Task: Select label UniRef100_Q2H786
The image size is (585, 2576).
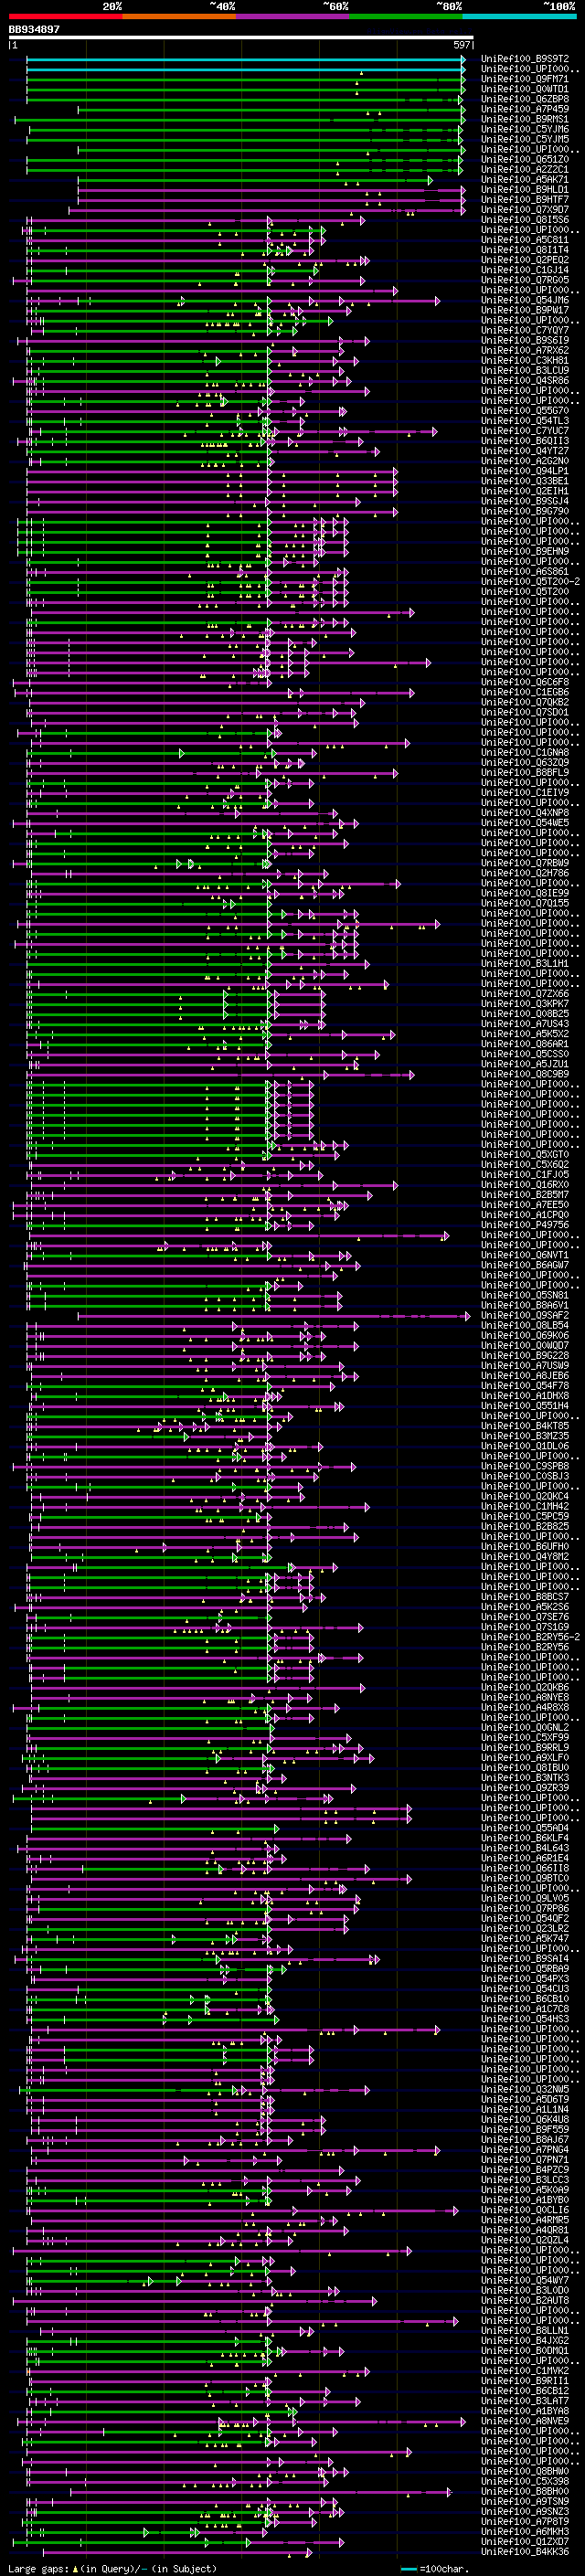Action: 525,873
